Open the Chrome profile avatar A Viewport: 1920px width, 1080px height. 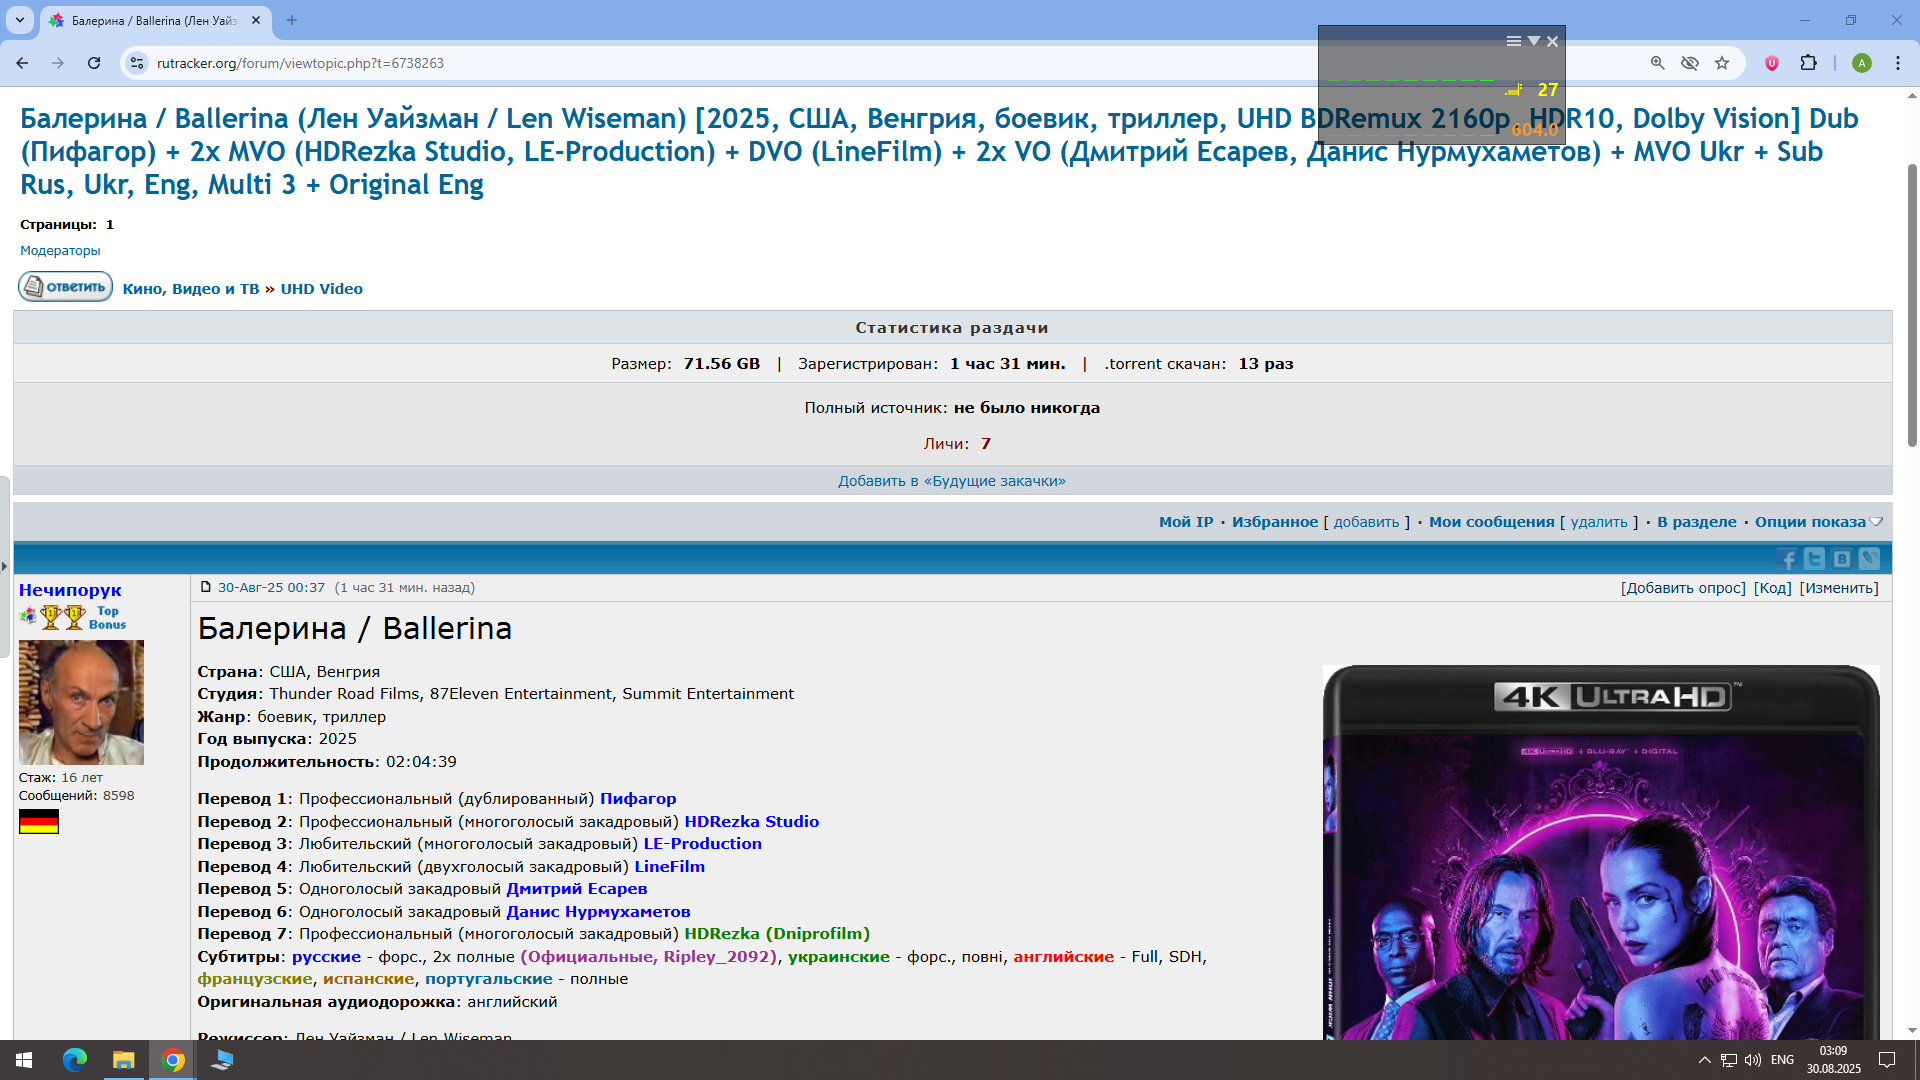(1862, 63)
